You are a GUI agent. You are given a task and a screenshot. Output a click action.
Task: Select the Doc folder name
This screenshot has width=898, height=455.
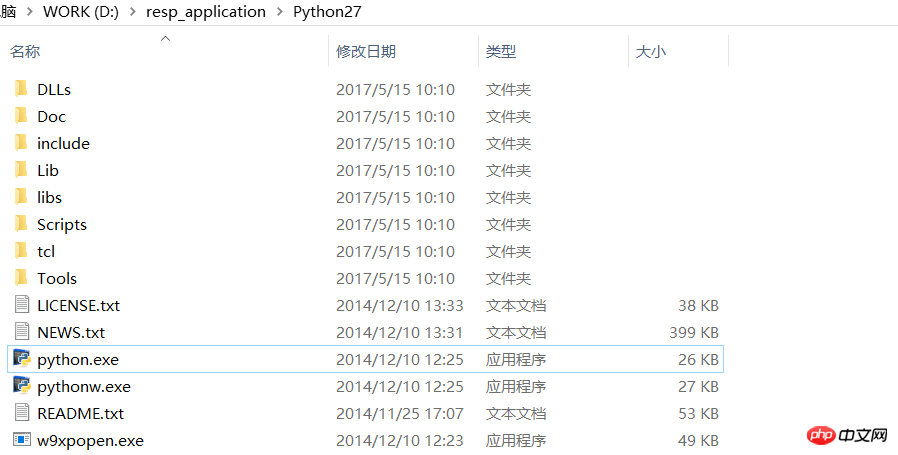(52, 116)
